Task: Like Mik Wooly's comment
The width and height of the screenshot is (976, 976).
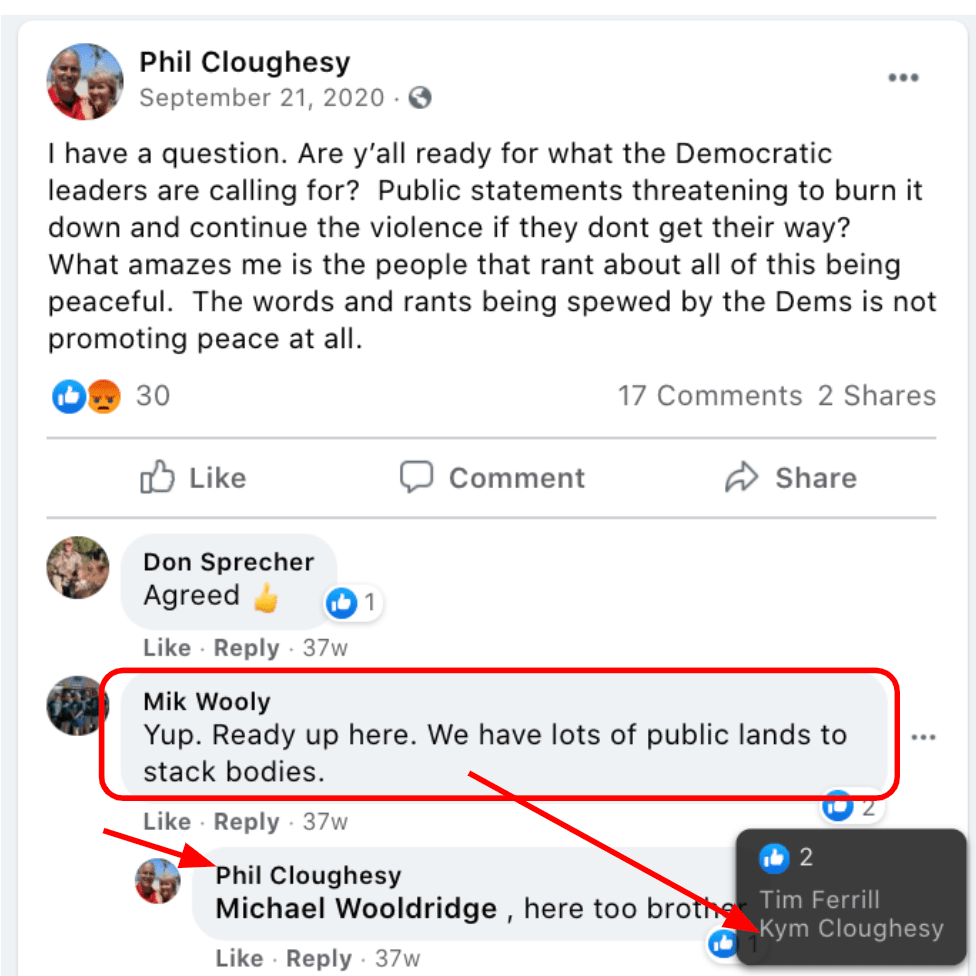Action: click(x=166, y=822)
